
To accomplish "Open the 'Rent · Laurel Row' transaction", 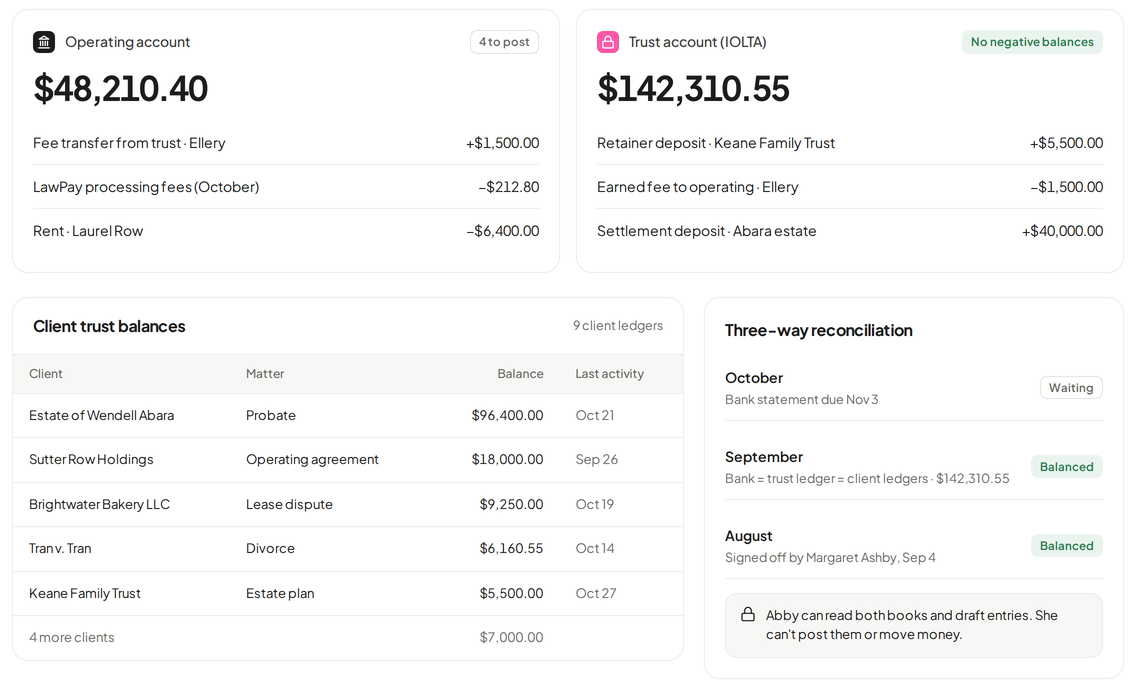I will (286, 231).
